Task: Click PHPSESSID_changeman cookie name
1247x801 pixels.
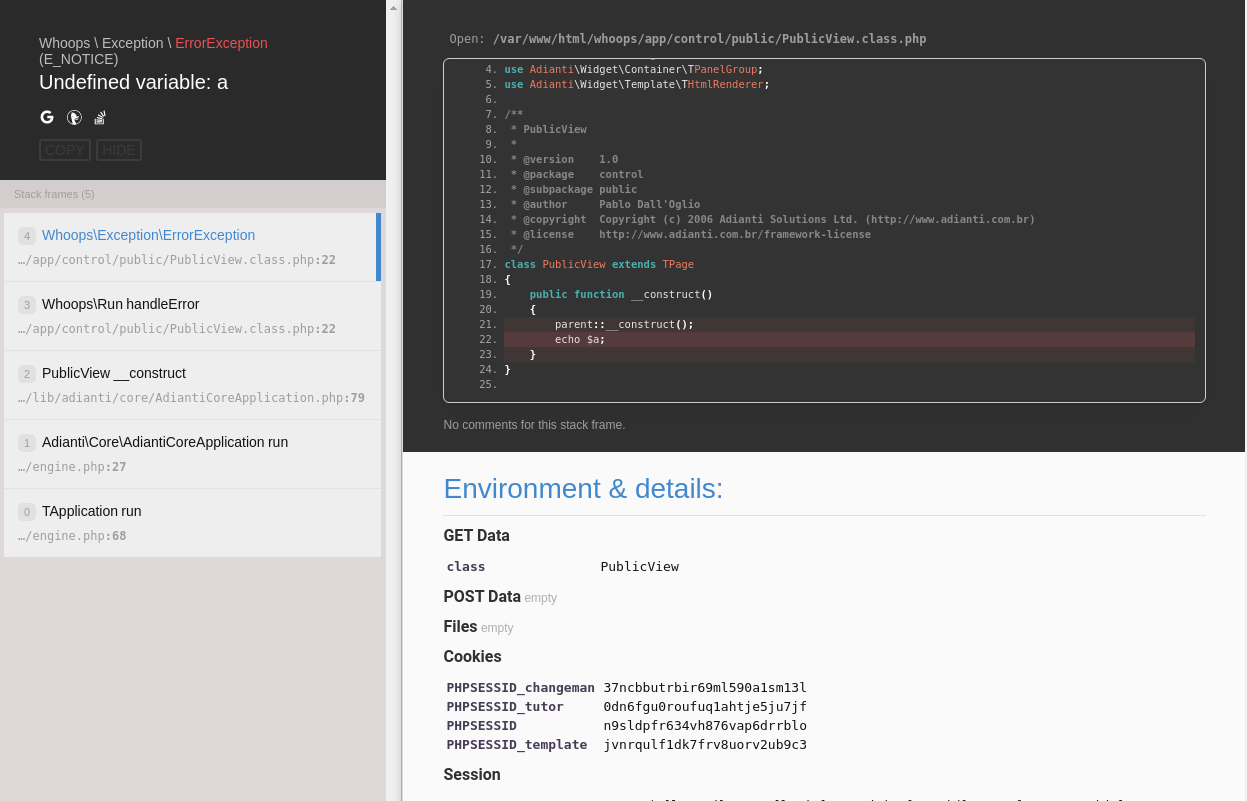Action: coord(520,688)
